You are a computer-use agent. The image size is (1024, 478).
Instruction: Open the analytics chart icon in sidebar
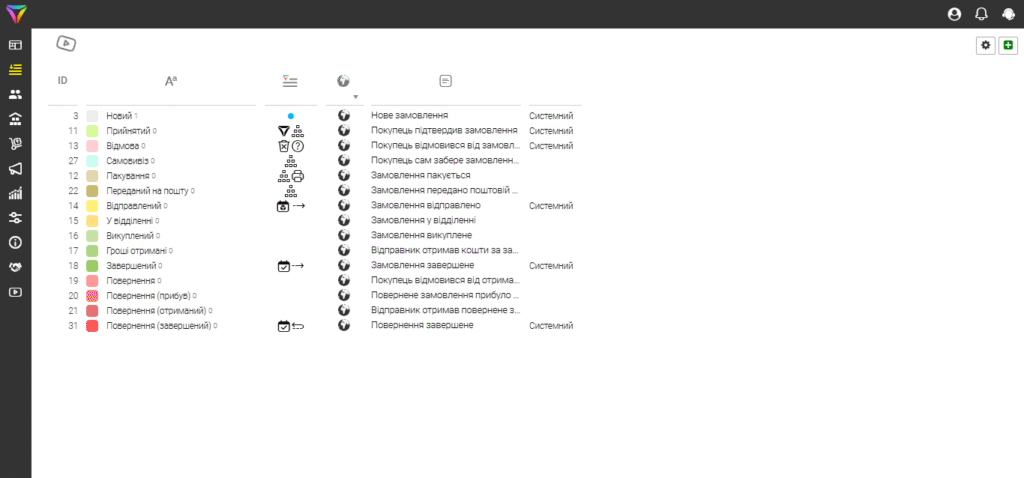click(x=16, y=194)
